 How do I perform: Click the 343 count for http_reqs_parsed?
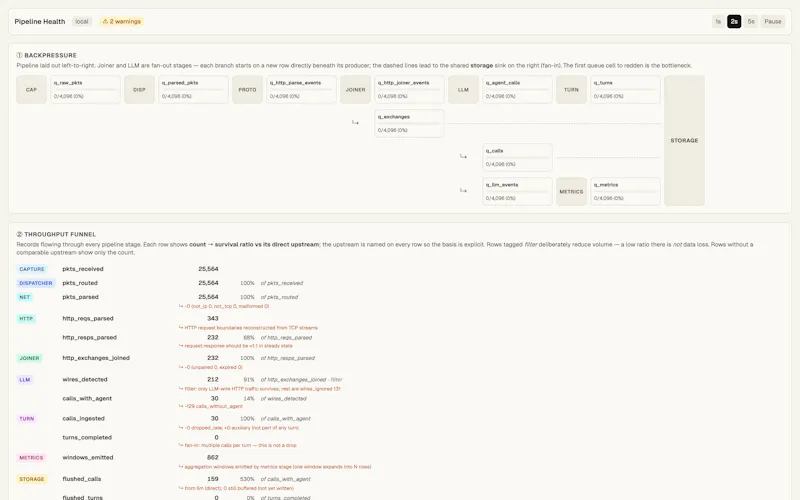pyautogui.click(x=213, y=318)
